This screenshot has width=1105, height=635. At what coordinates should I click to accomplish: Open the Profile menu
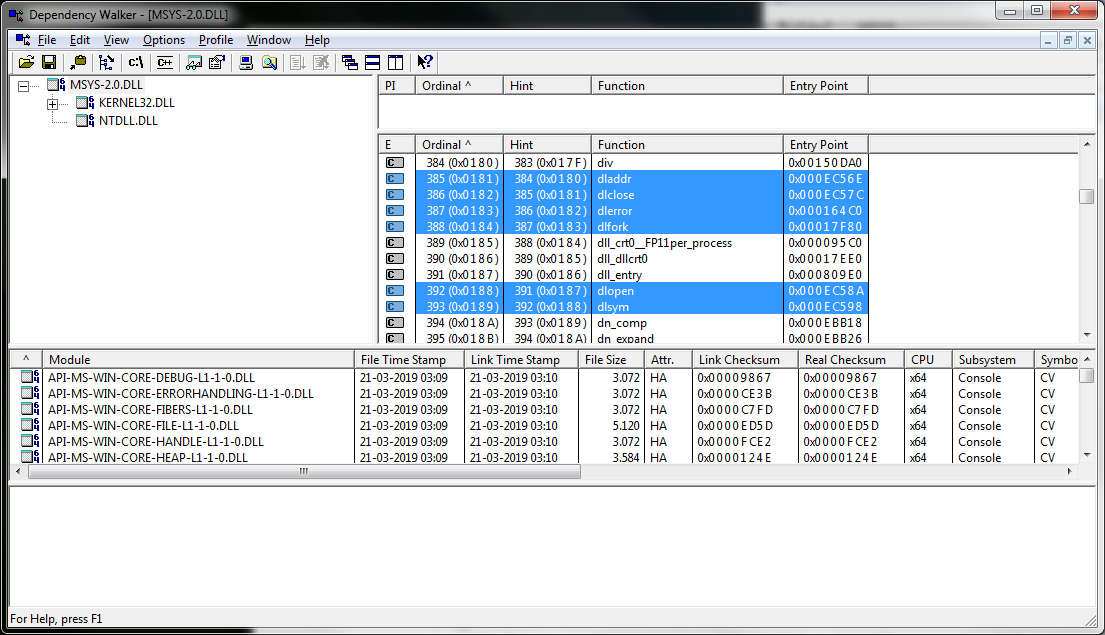(x=216, y=40)
